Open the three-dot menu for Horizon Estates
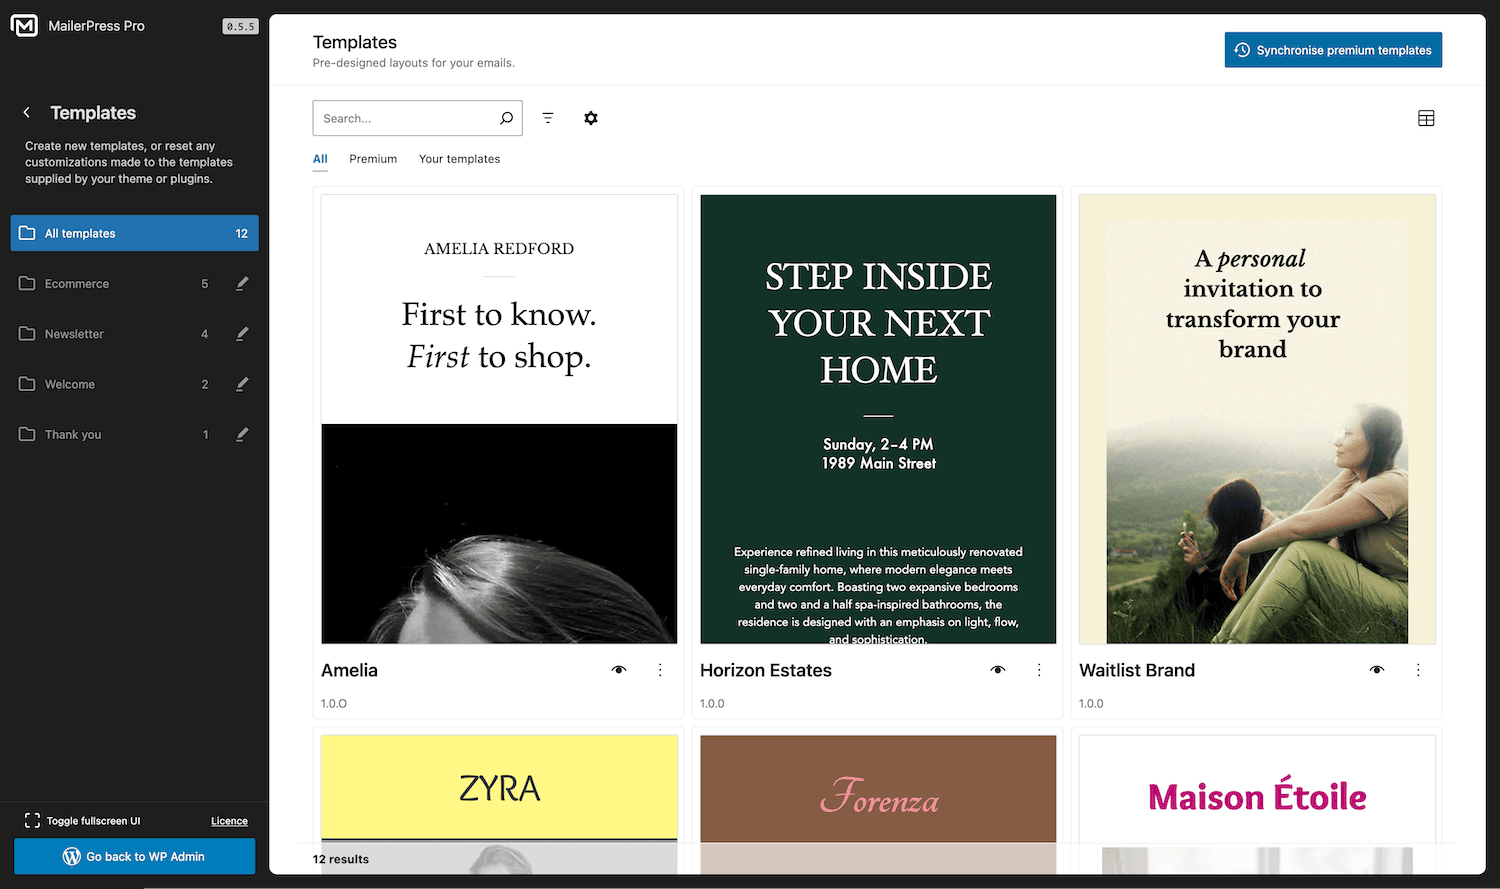 pyautogui.click(x=1038, y=669)
